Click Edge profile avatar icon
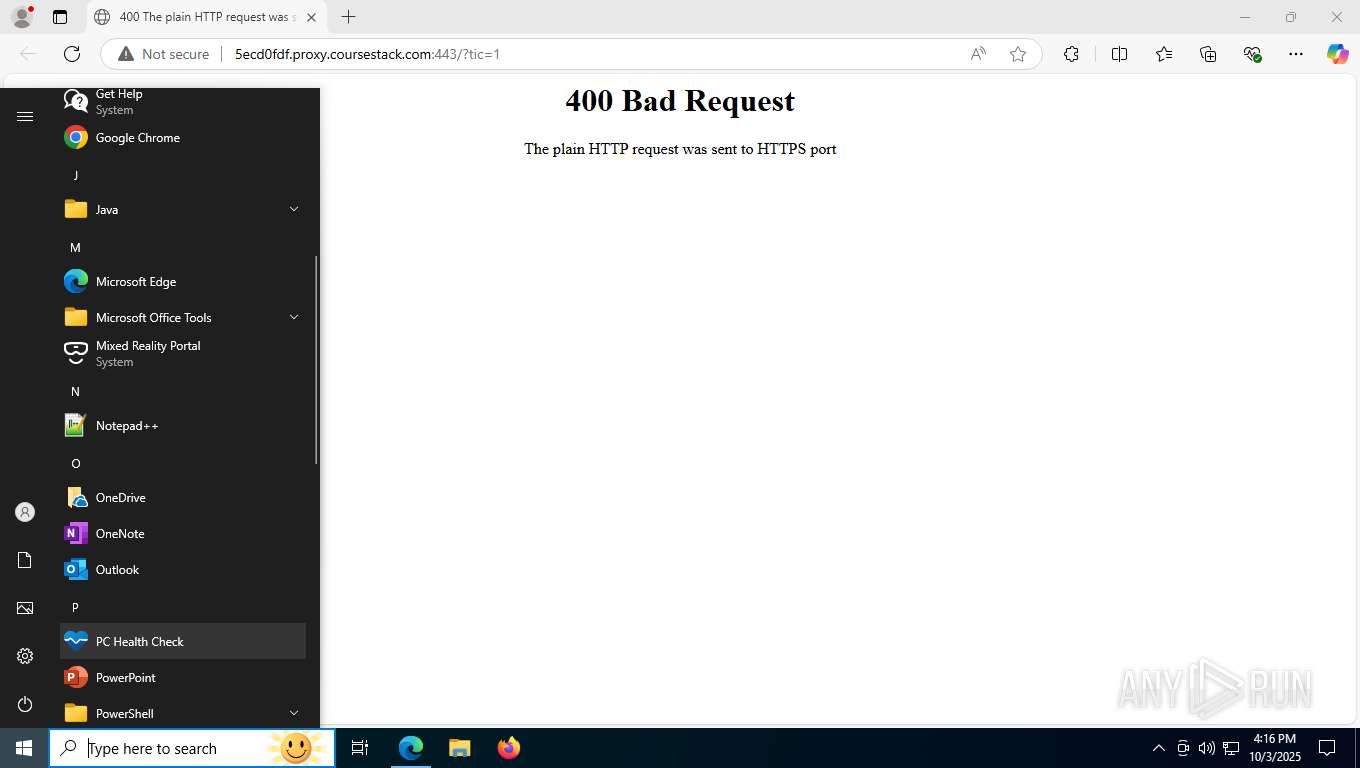The height and width of the screenshot is (768, 1360). pos(22,17)
